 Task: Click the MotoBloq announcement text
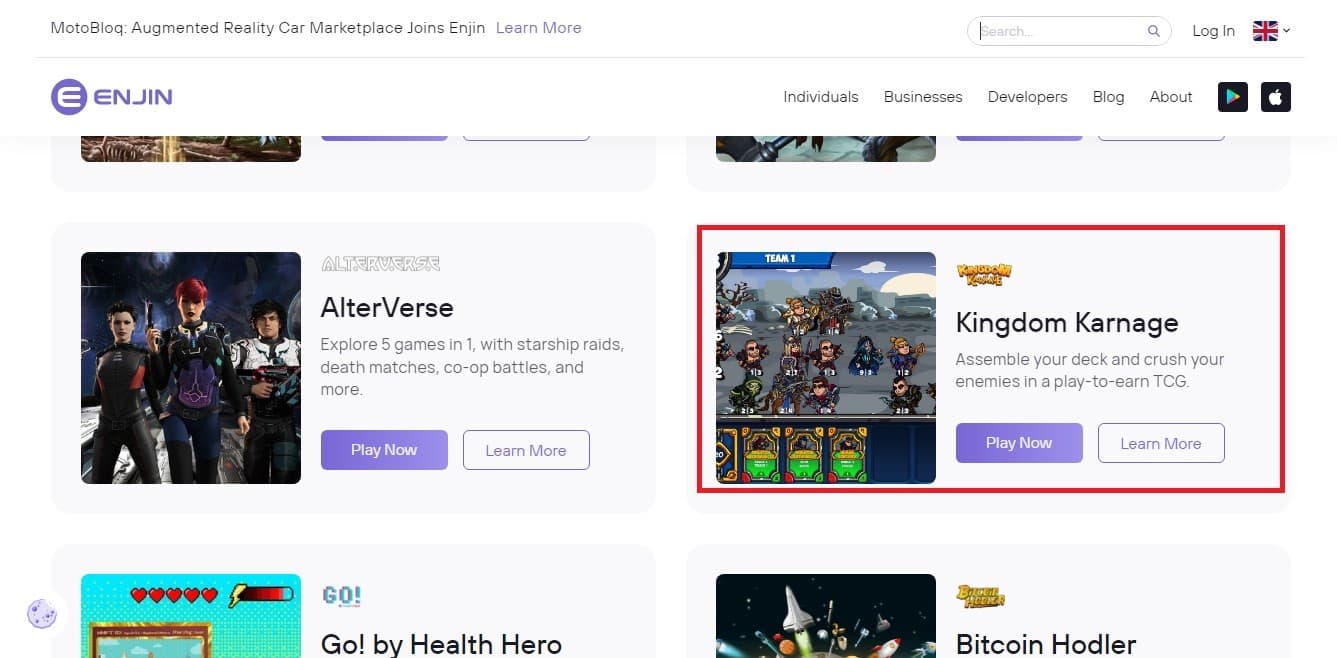[x=268, y=28]
